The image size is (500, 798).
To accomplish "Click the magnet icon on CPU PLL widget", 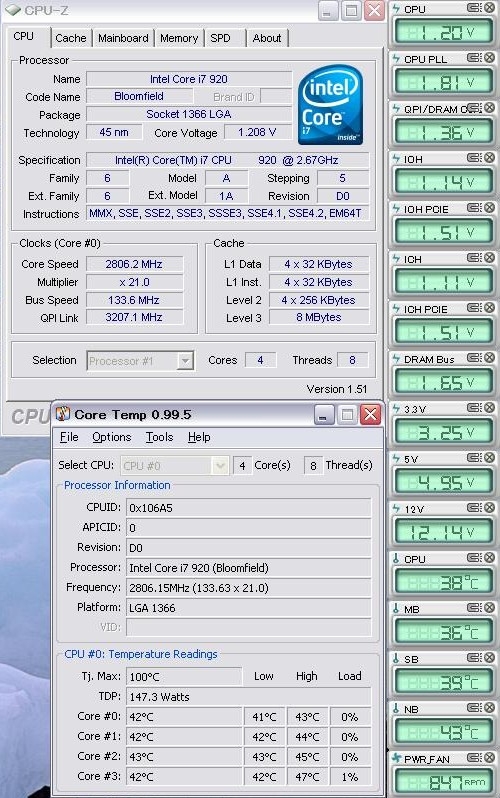I will [474, 58].
